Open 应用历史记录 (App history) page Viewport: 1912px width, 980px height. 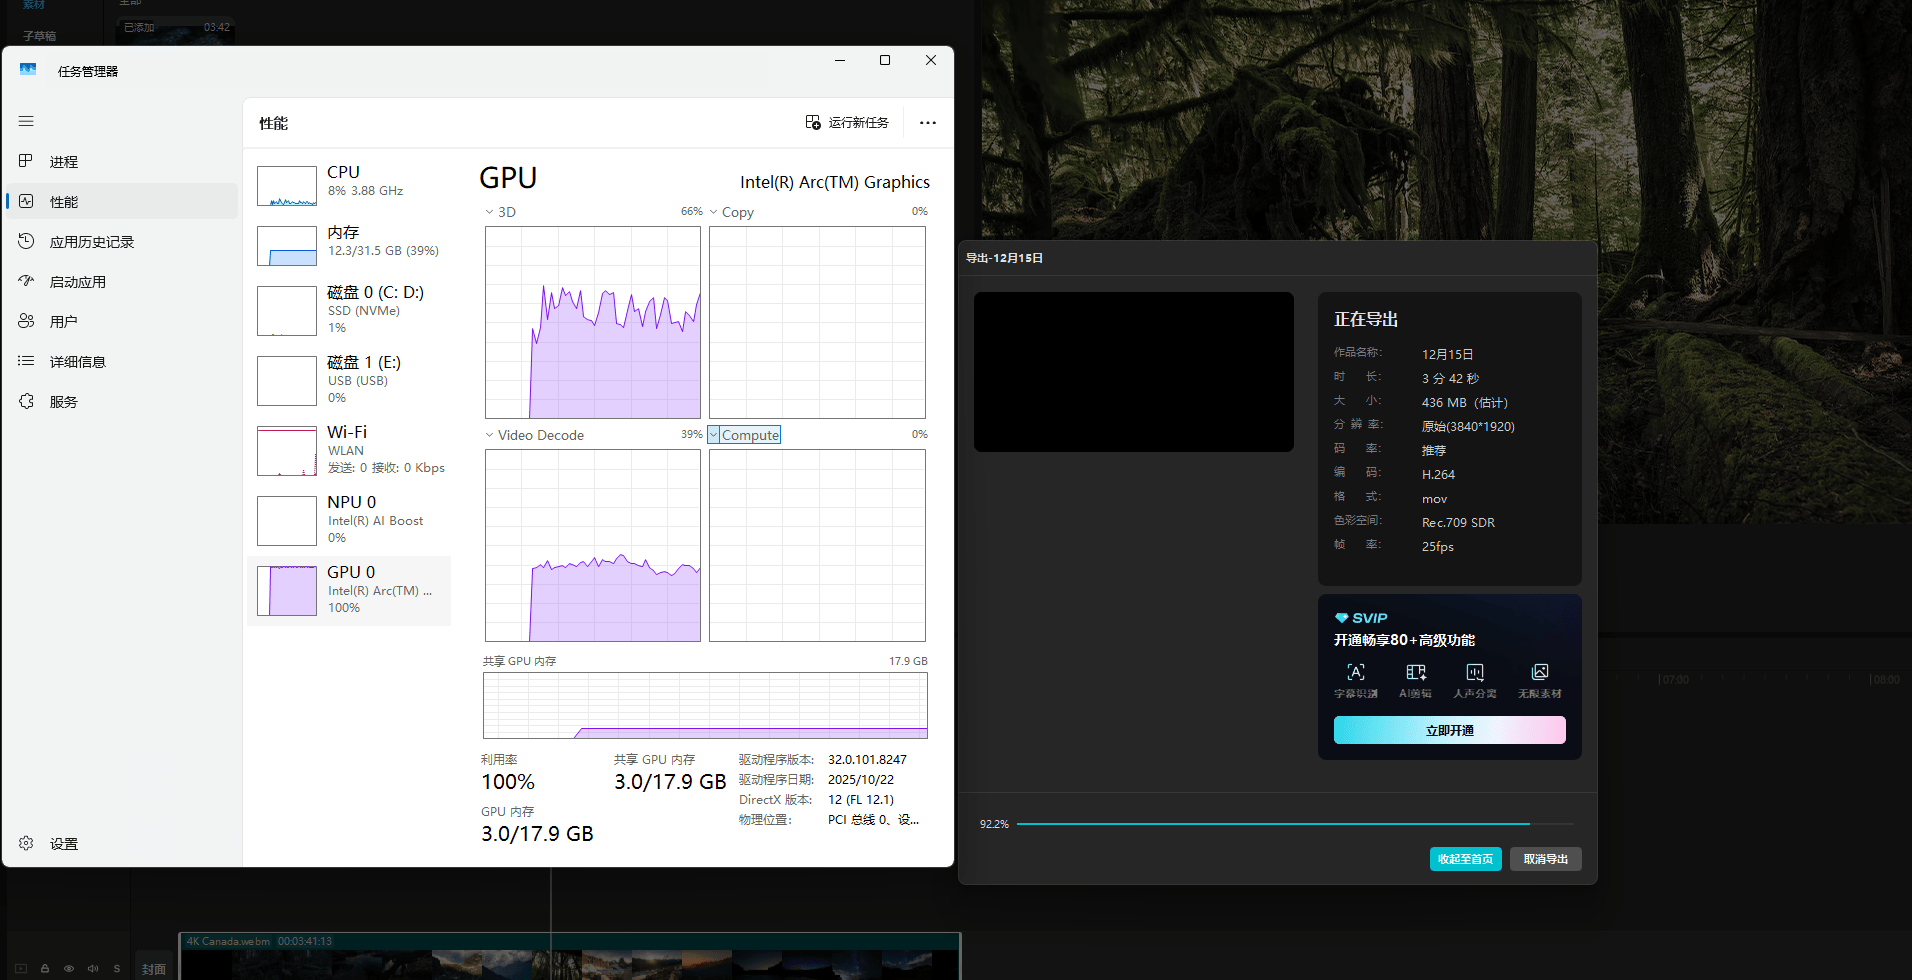pos(91,242)
